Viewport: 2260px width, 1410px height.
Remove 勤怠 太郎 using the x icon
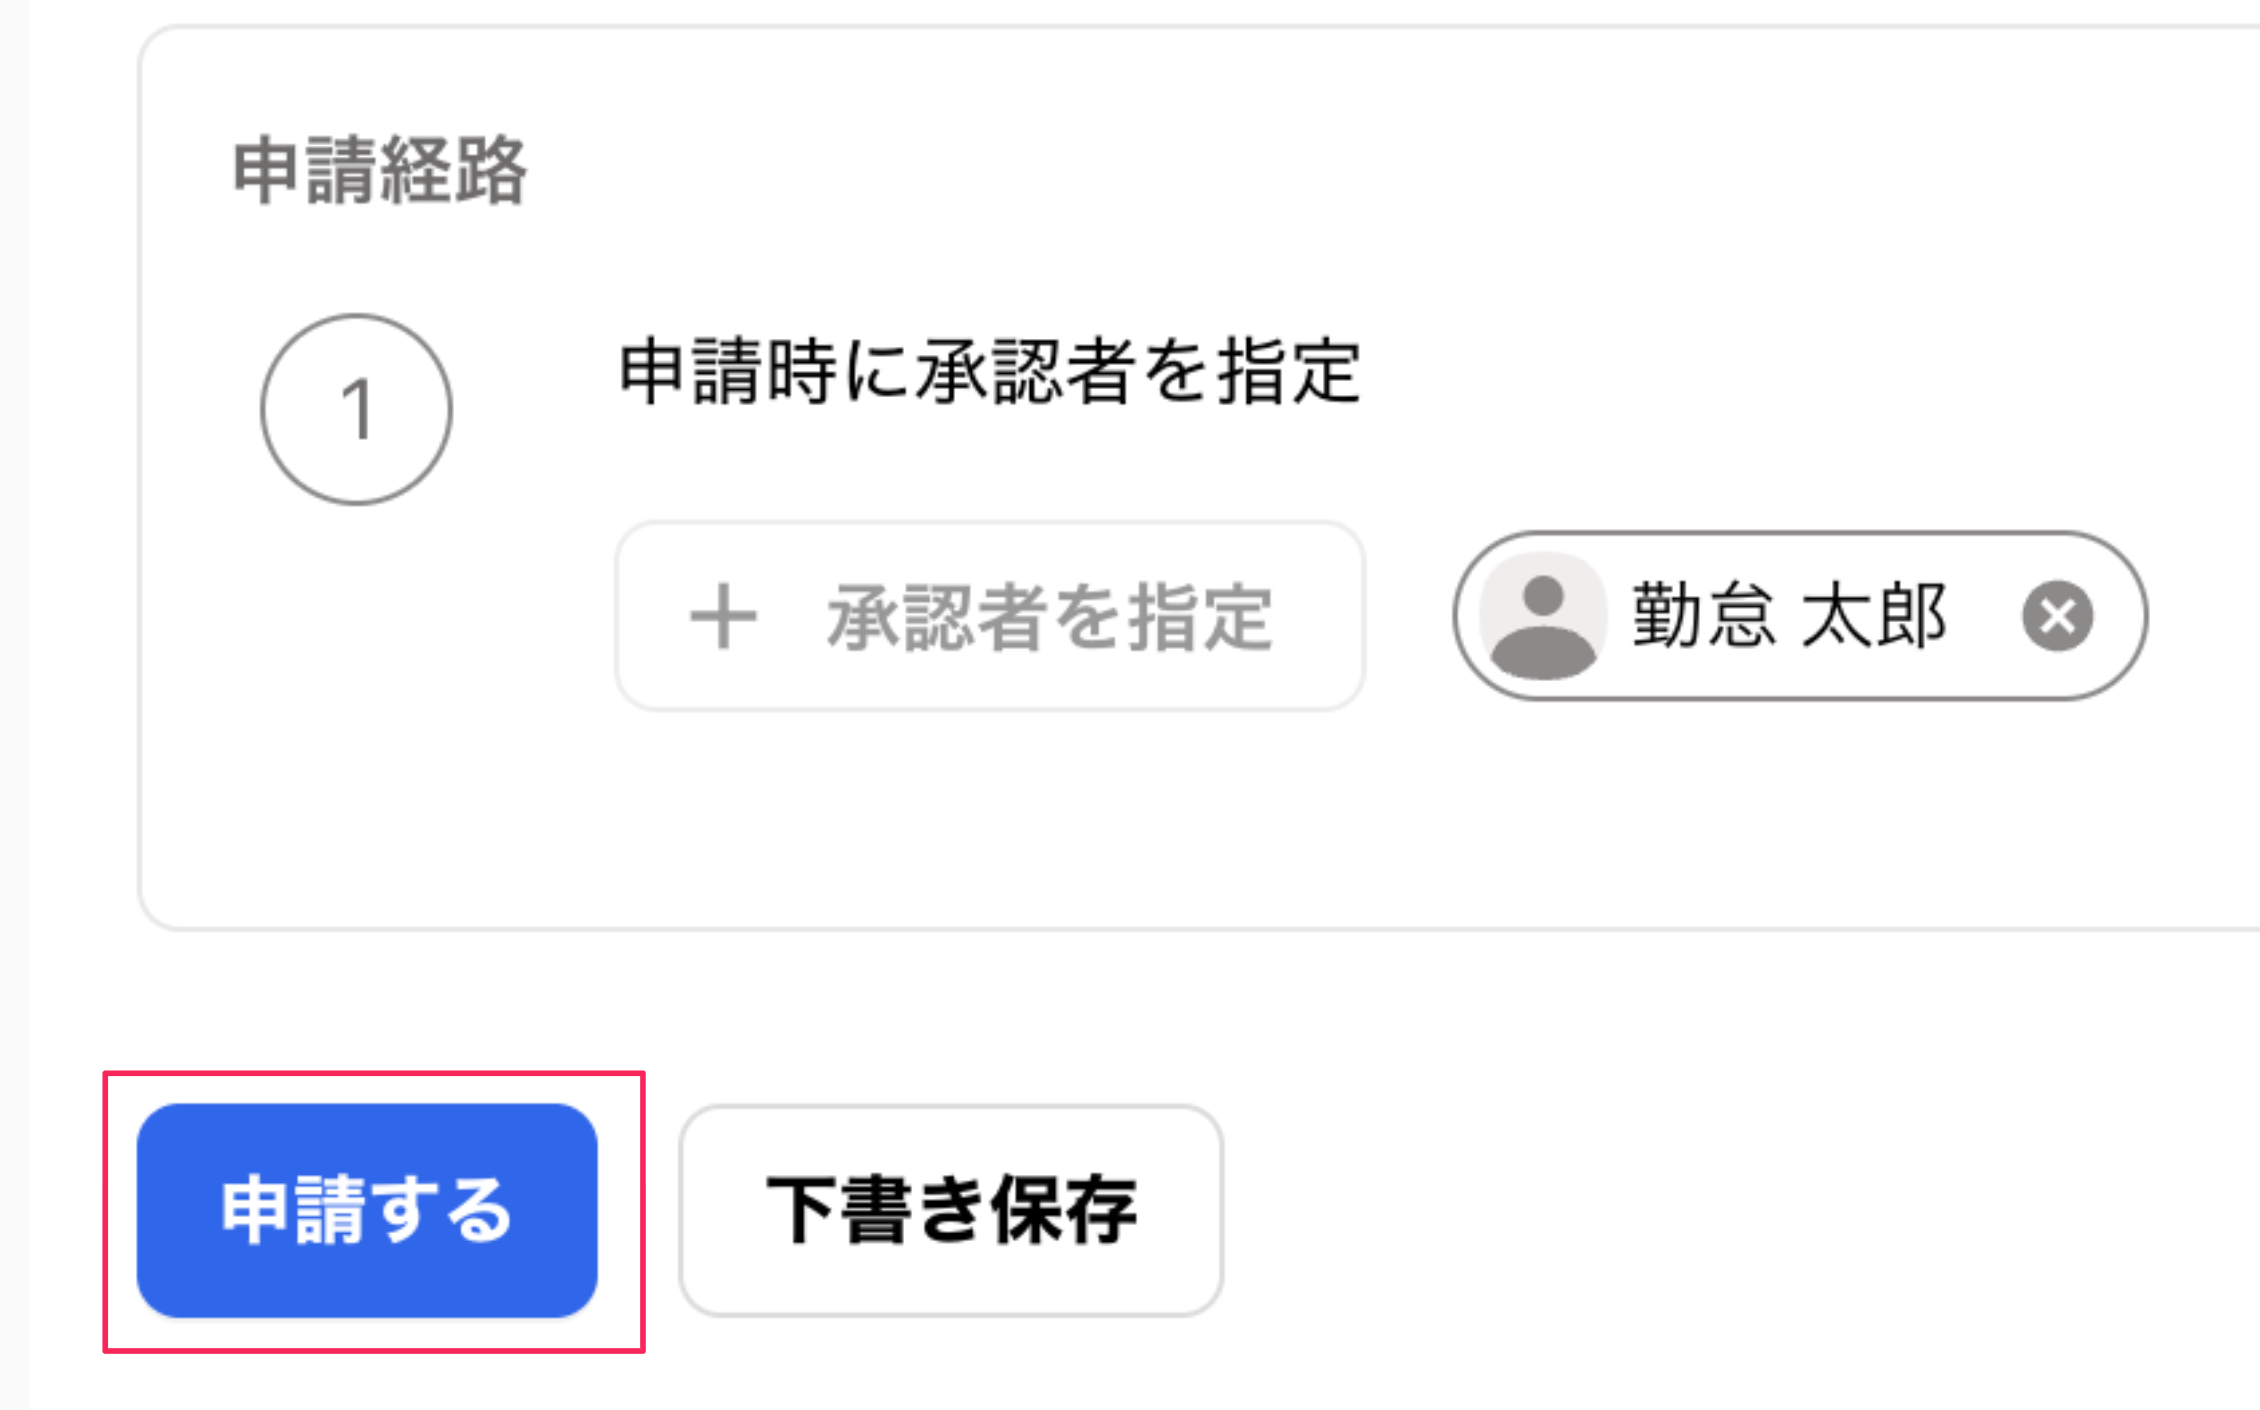[x=2057, y=616]
